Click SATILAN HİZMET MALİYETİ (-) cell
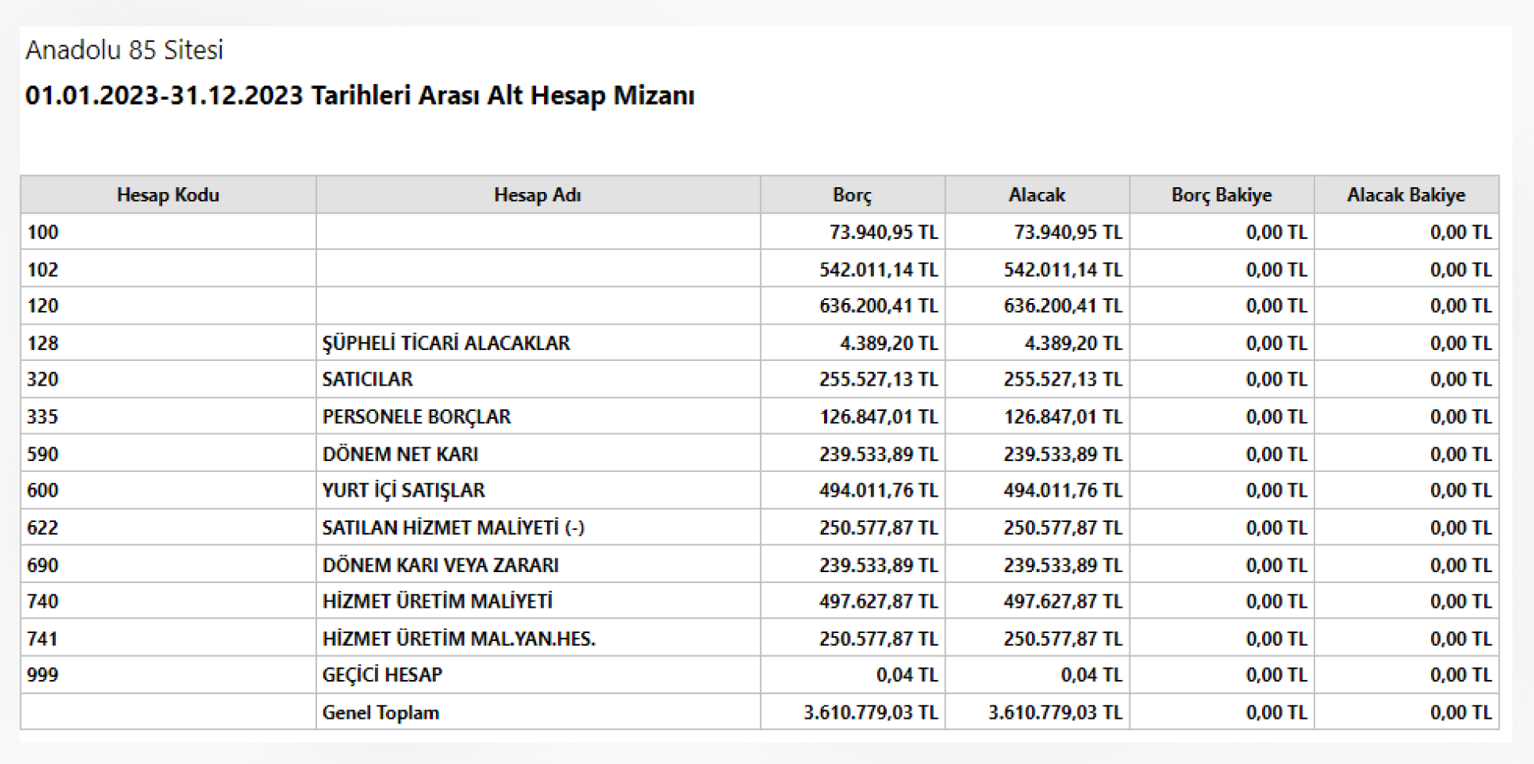 (538, 528)
